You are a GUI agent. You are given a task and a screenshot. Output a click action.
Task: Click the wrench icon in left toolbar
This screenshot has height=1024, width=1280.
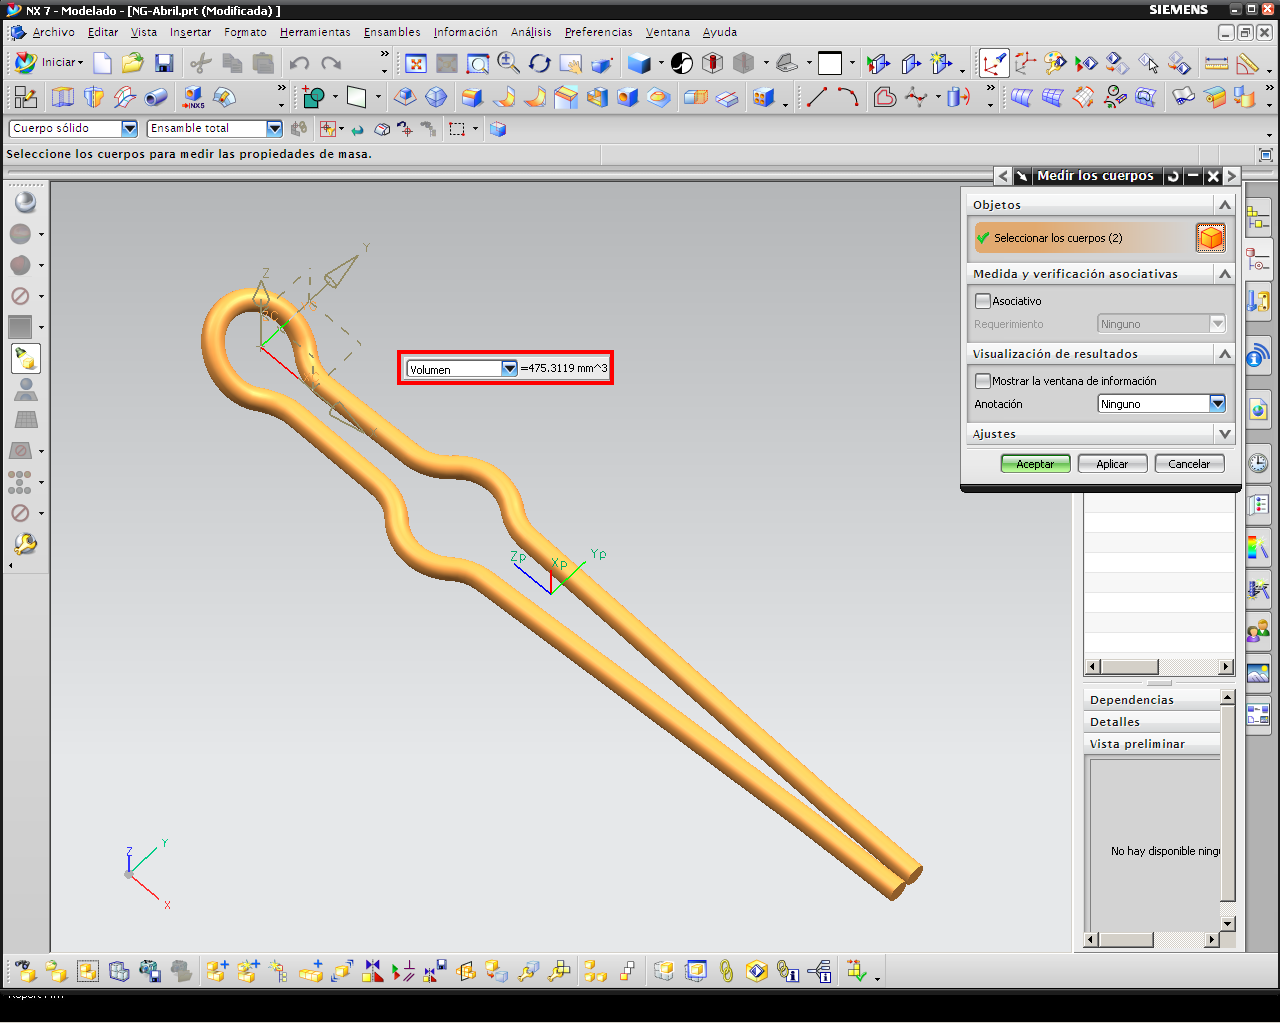[25, 544]
